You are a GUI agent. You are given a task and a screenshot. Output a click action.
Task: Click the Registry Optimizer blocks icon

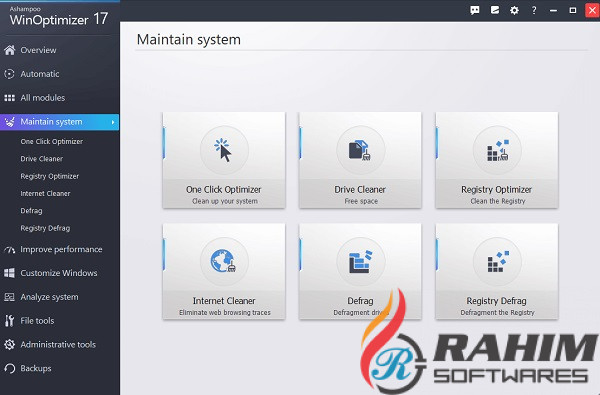point(497,150)
